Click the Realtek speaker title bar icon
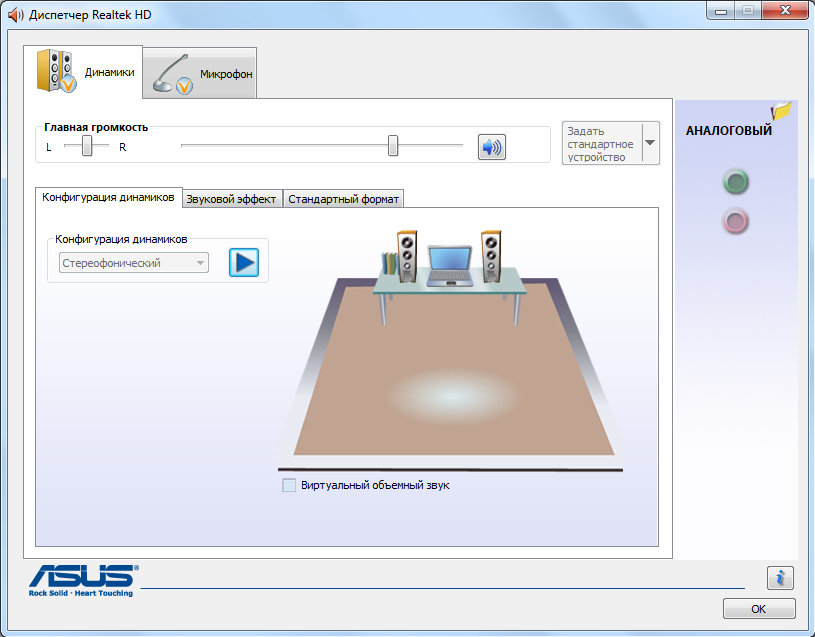Screen dimensions: 815x637 click(x=16, y=15)
